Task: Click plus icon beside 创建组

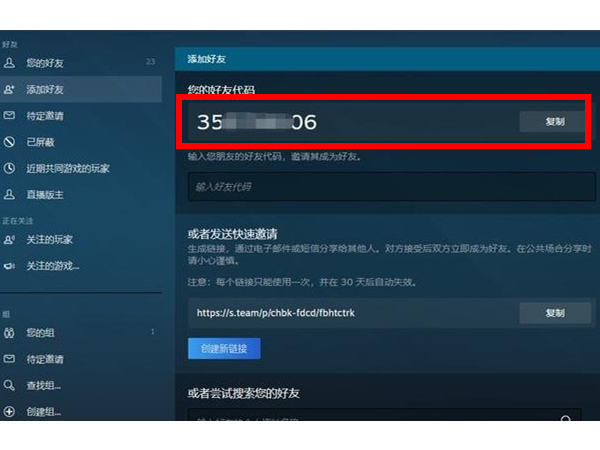Action: [10, 411]
